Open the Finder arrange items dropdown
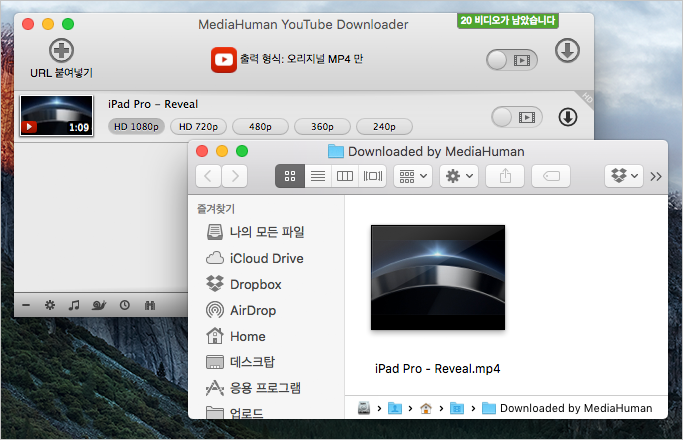Viewport: 683px width, 440px height. (413, 176)
